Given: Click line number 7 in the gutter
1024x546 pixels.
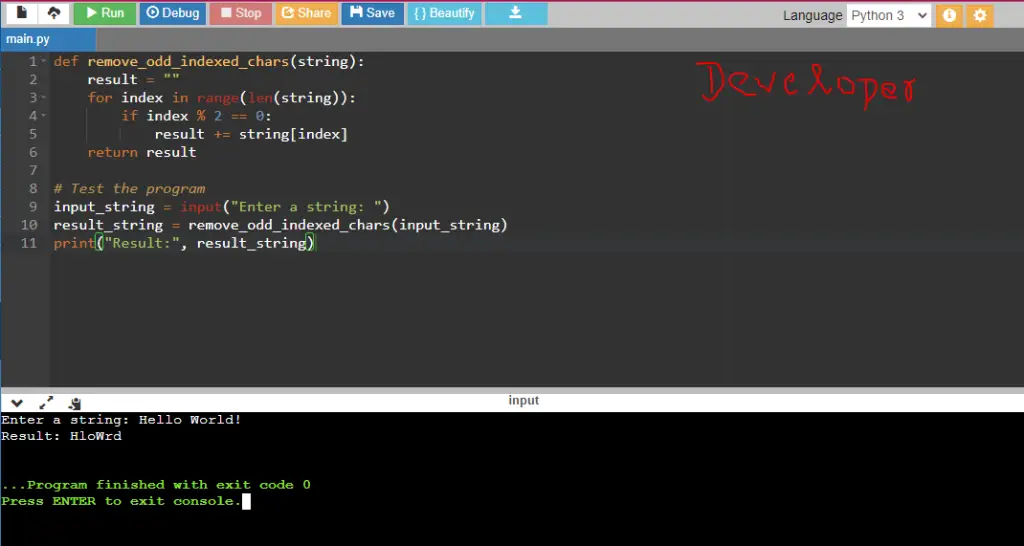Looking at the screenshot, I should point(33,170).
